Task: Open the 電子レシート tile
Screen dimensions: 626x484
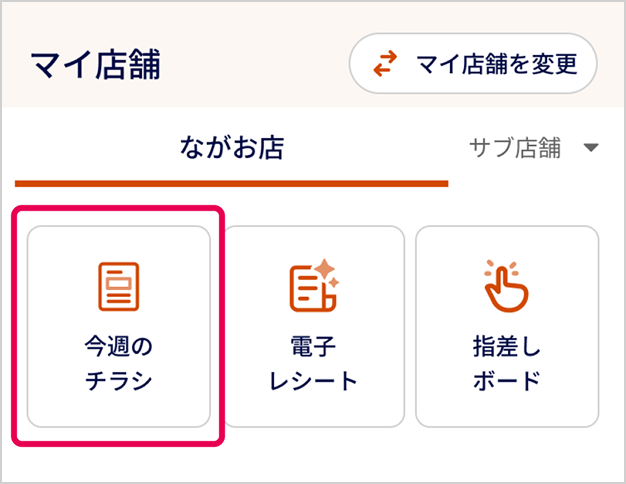Action: tap(313, 326)
